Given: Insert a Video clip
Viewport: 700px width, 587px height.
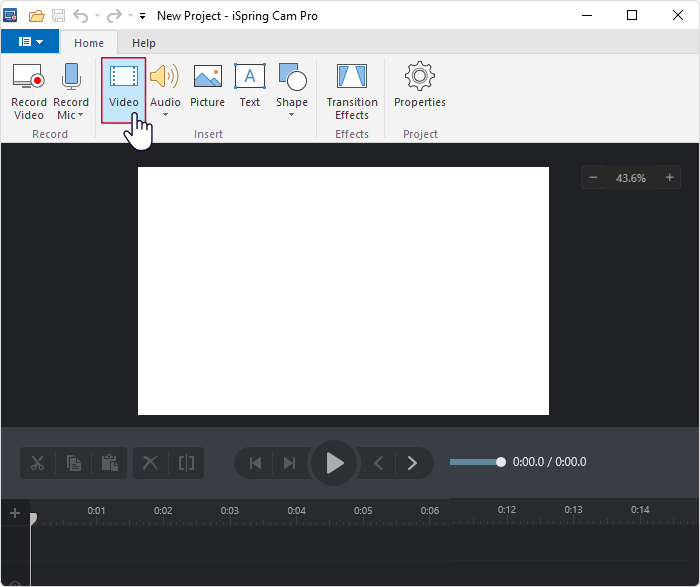Looking at the screenshot, I should pos(124,91).
